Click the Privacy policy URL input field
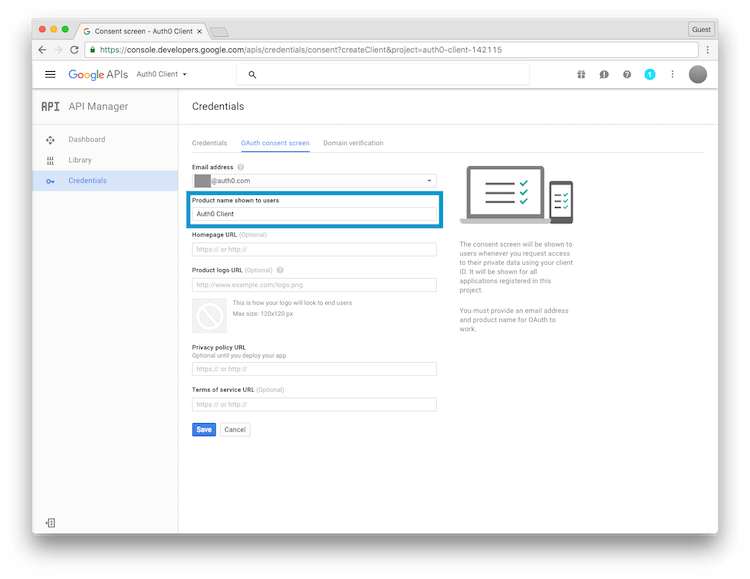 tap(314, 369)
